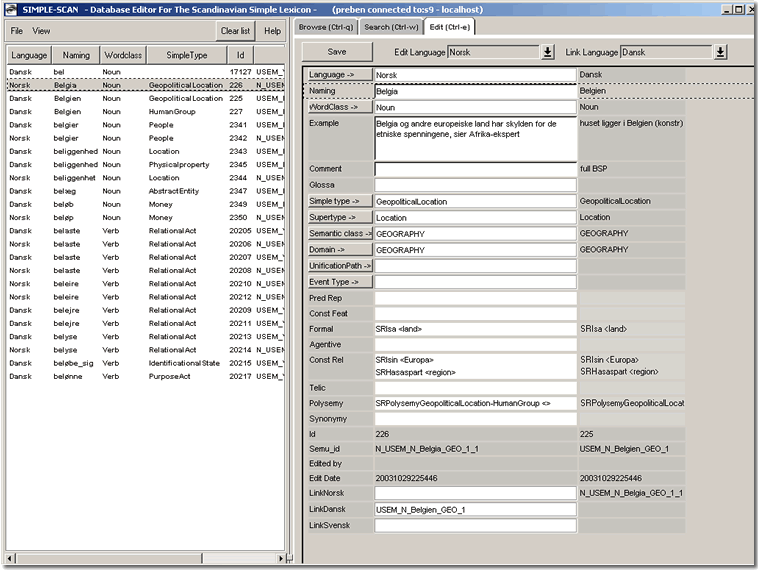This screenshot has height=570, width=758.
Task: Switch to the Browse (Ctrl-q) tab
Action: tap(326, 27)
